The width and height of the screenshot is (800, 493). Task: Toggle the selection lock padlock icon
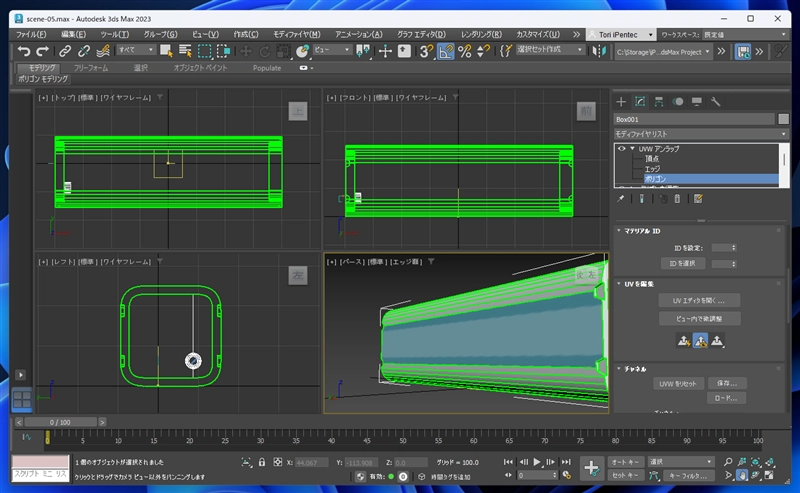(x=262, y=462)
